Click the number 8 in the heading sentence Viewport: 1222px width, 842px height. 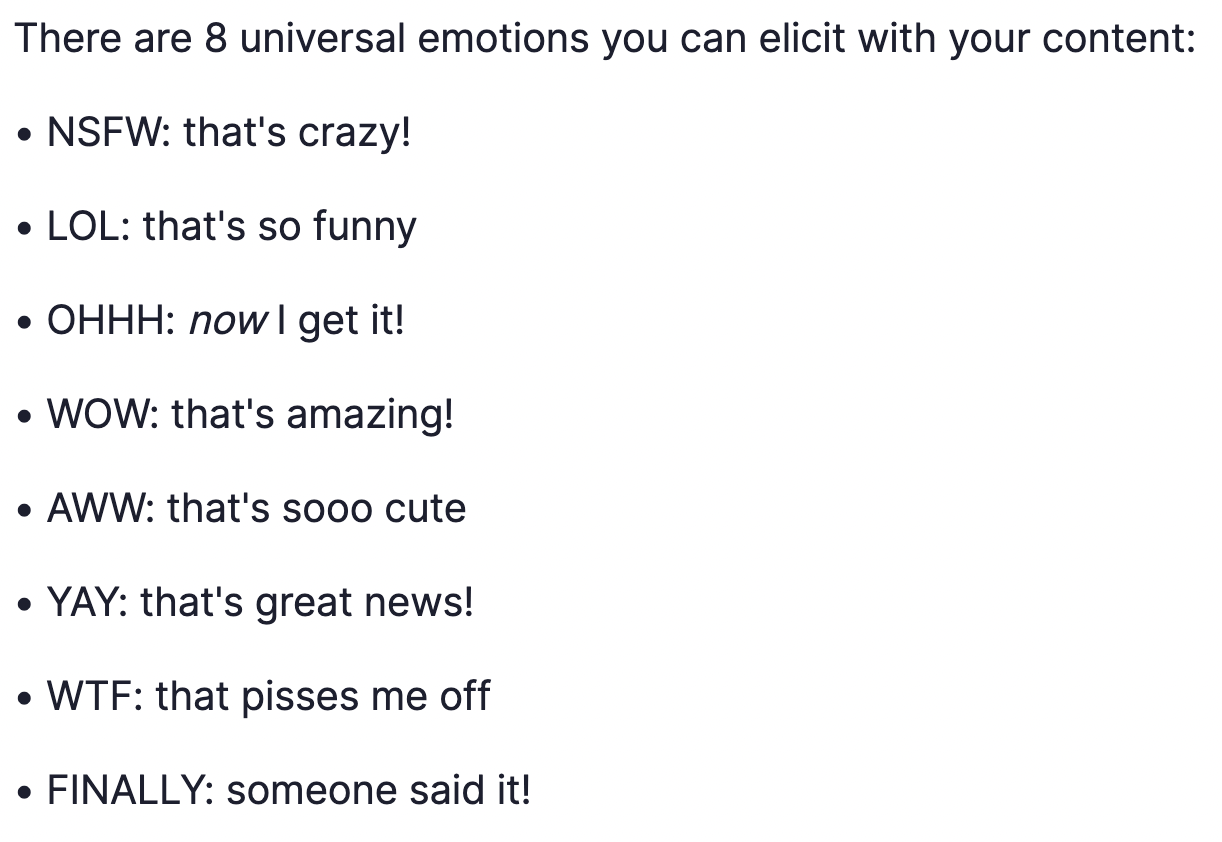pos(215,38)
